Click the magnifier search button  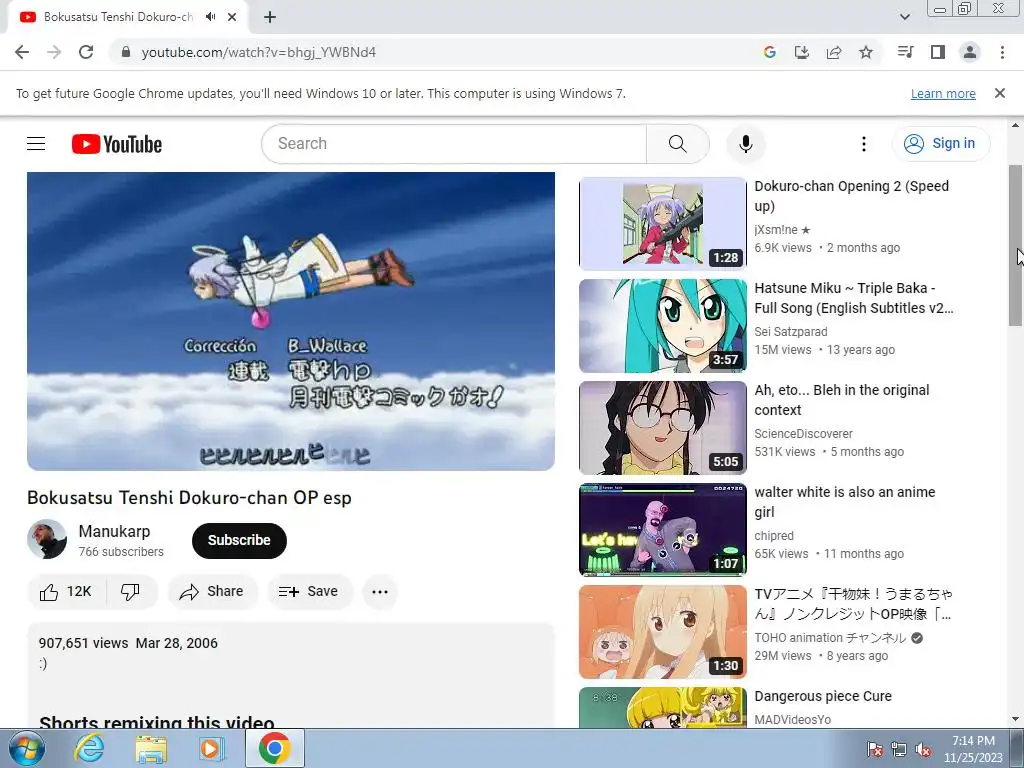click(x=678, y=144)
